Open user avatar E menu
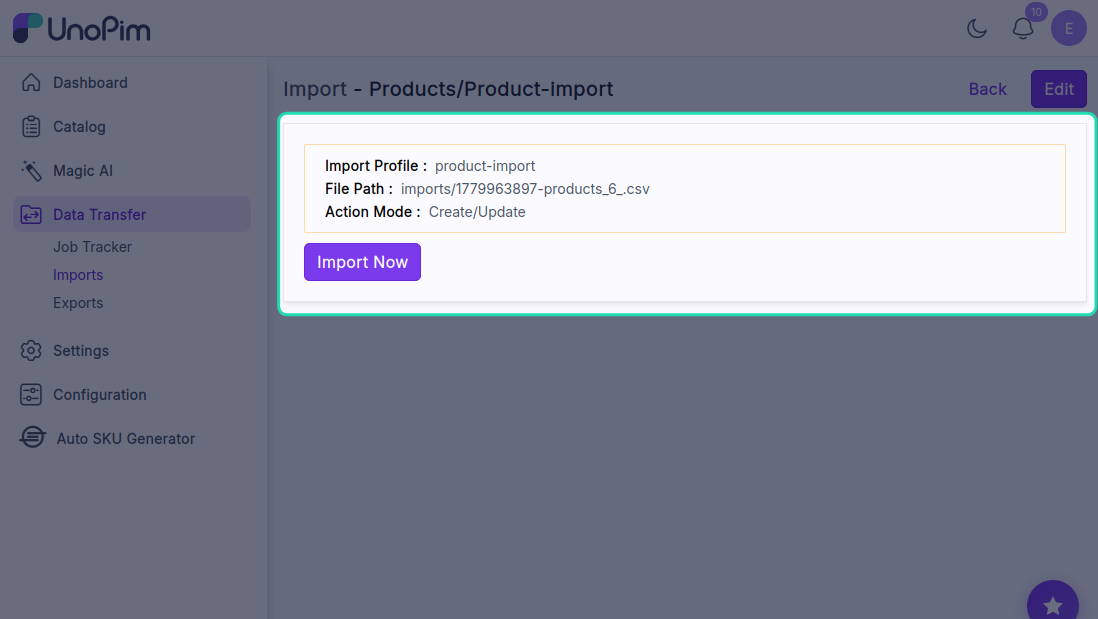The image size is (1098, 619). tap(1069, 28)
